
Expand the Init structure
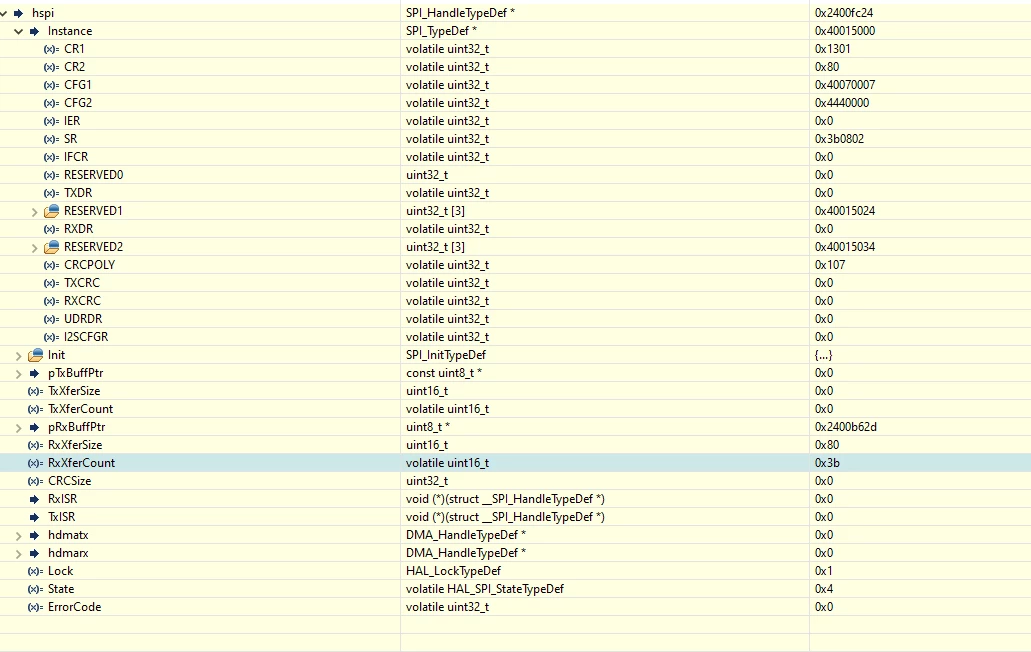tap(18, 356)
